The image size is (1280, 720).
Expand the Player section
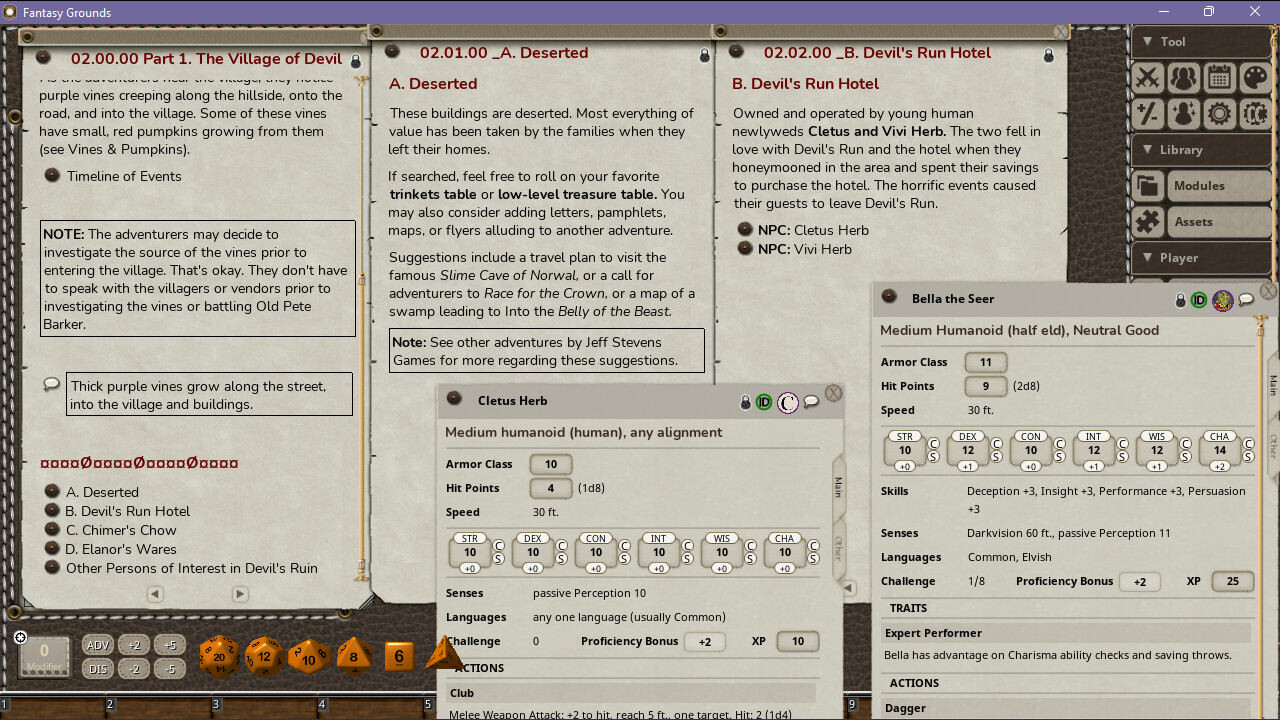click(1180, 257)
